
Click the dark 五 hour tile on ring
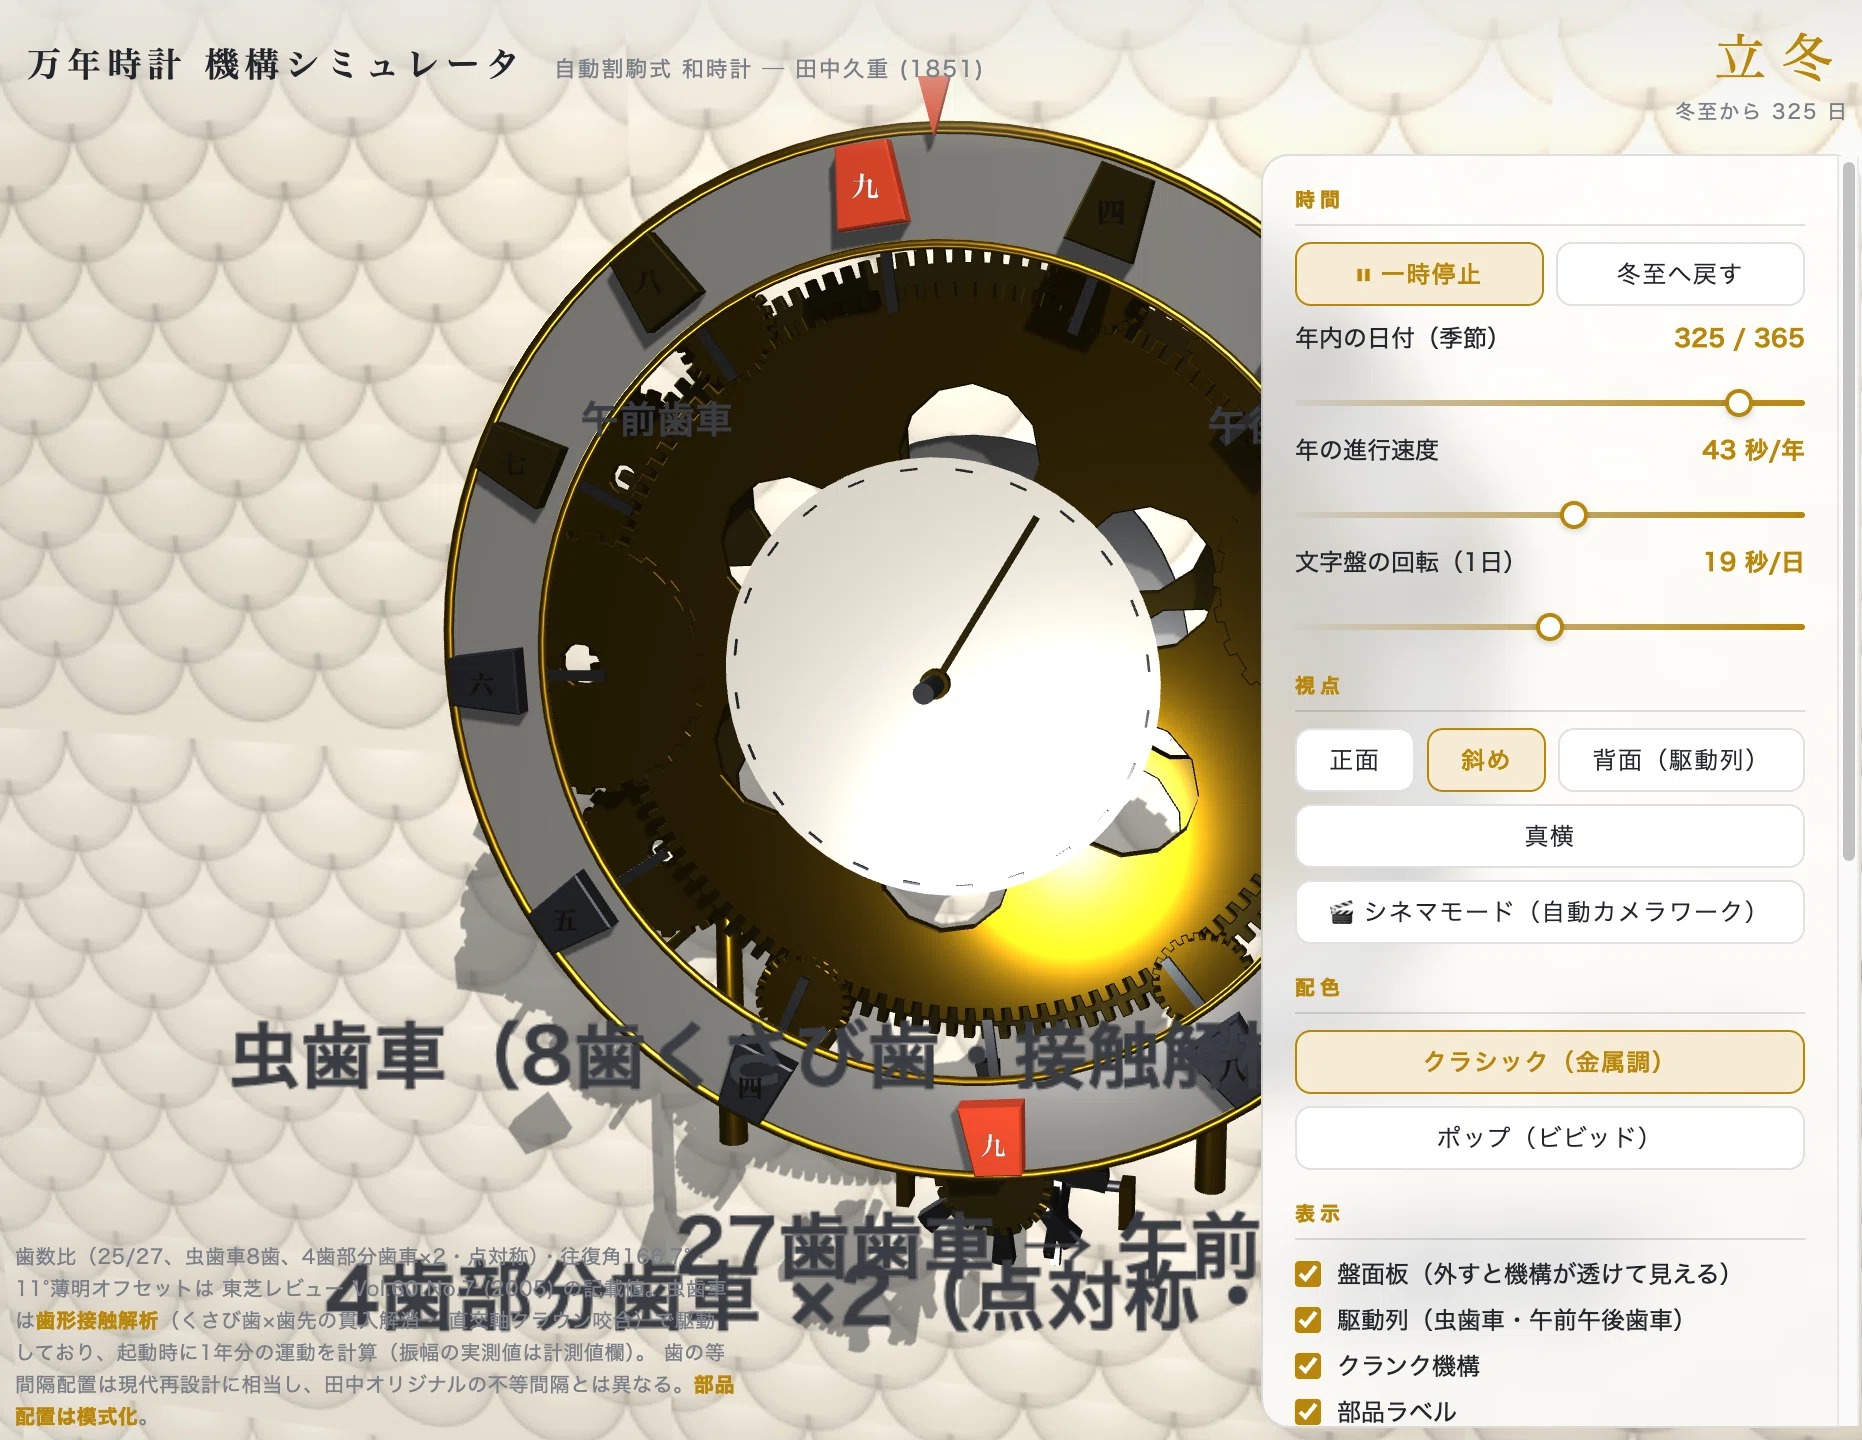(x=573, y=915)
